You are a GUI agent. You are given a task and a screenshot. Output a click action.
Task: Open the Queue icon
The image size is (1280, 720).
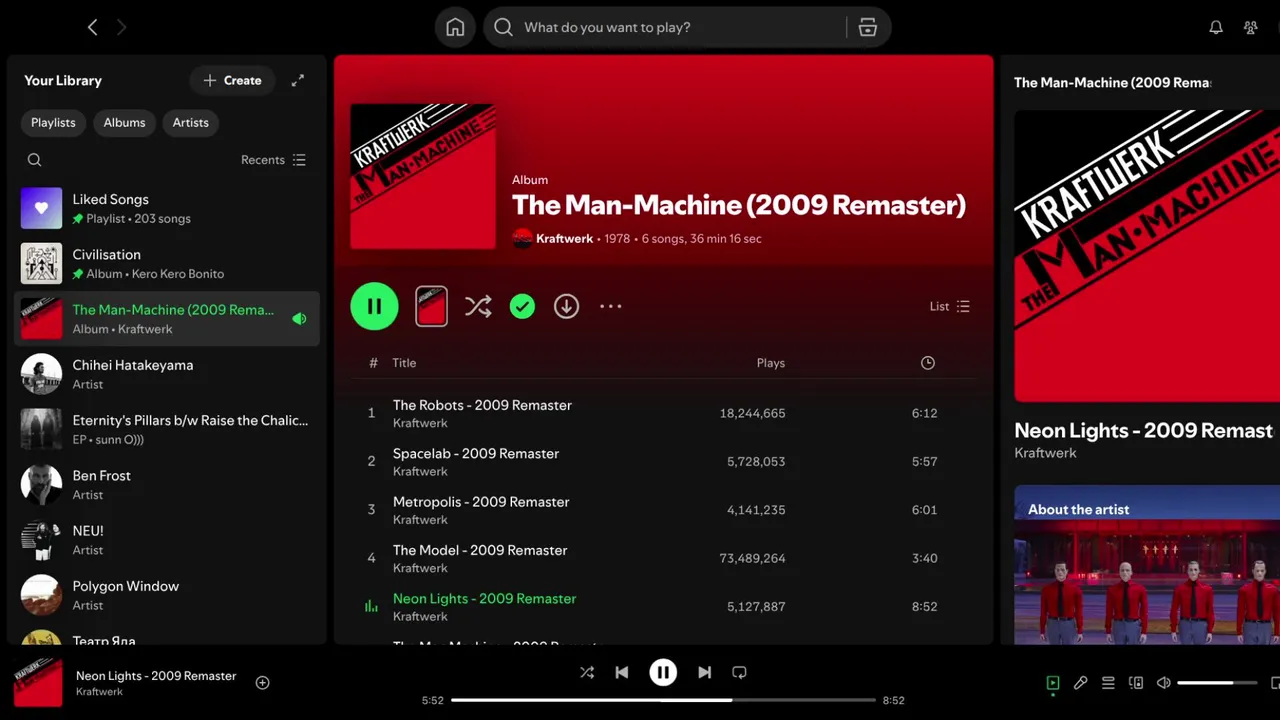1108,683
